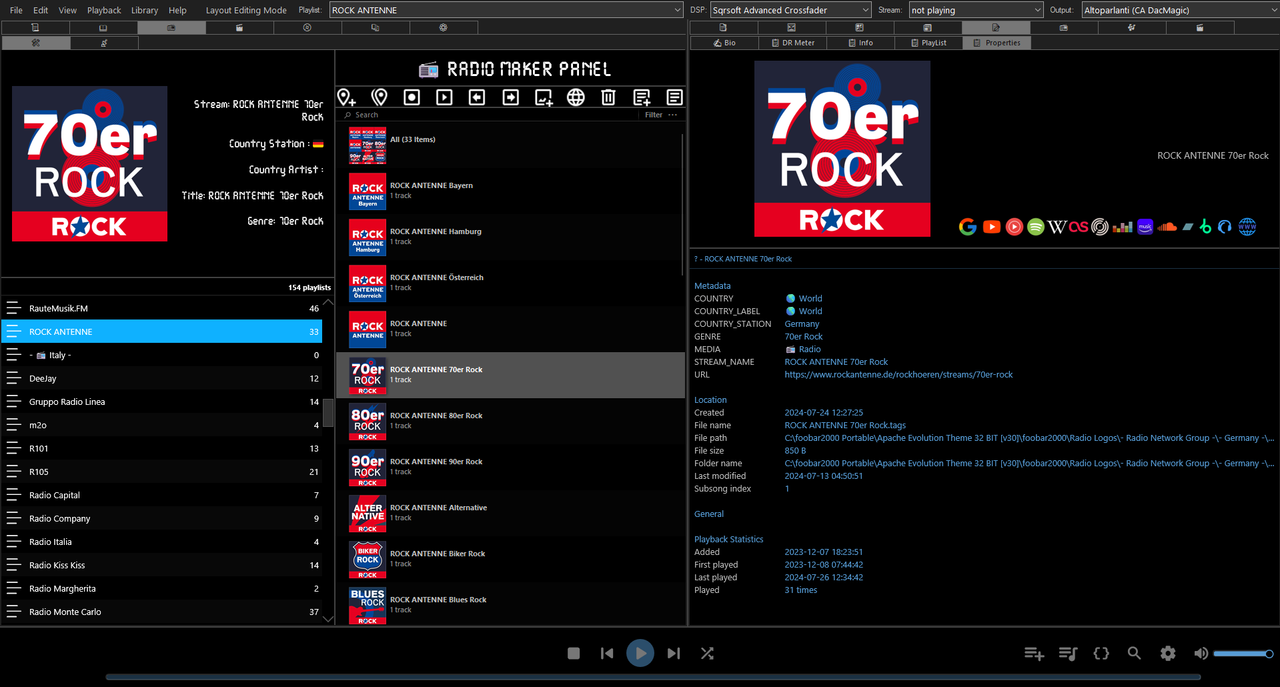Skip to previous track
The width and height of the screenshot is (1280, 687).
tap(607, 653)
